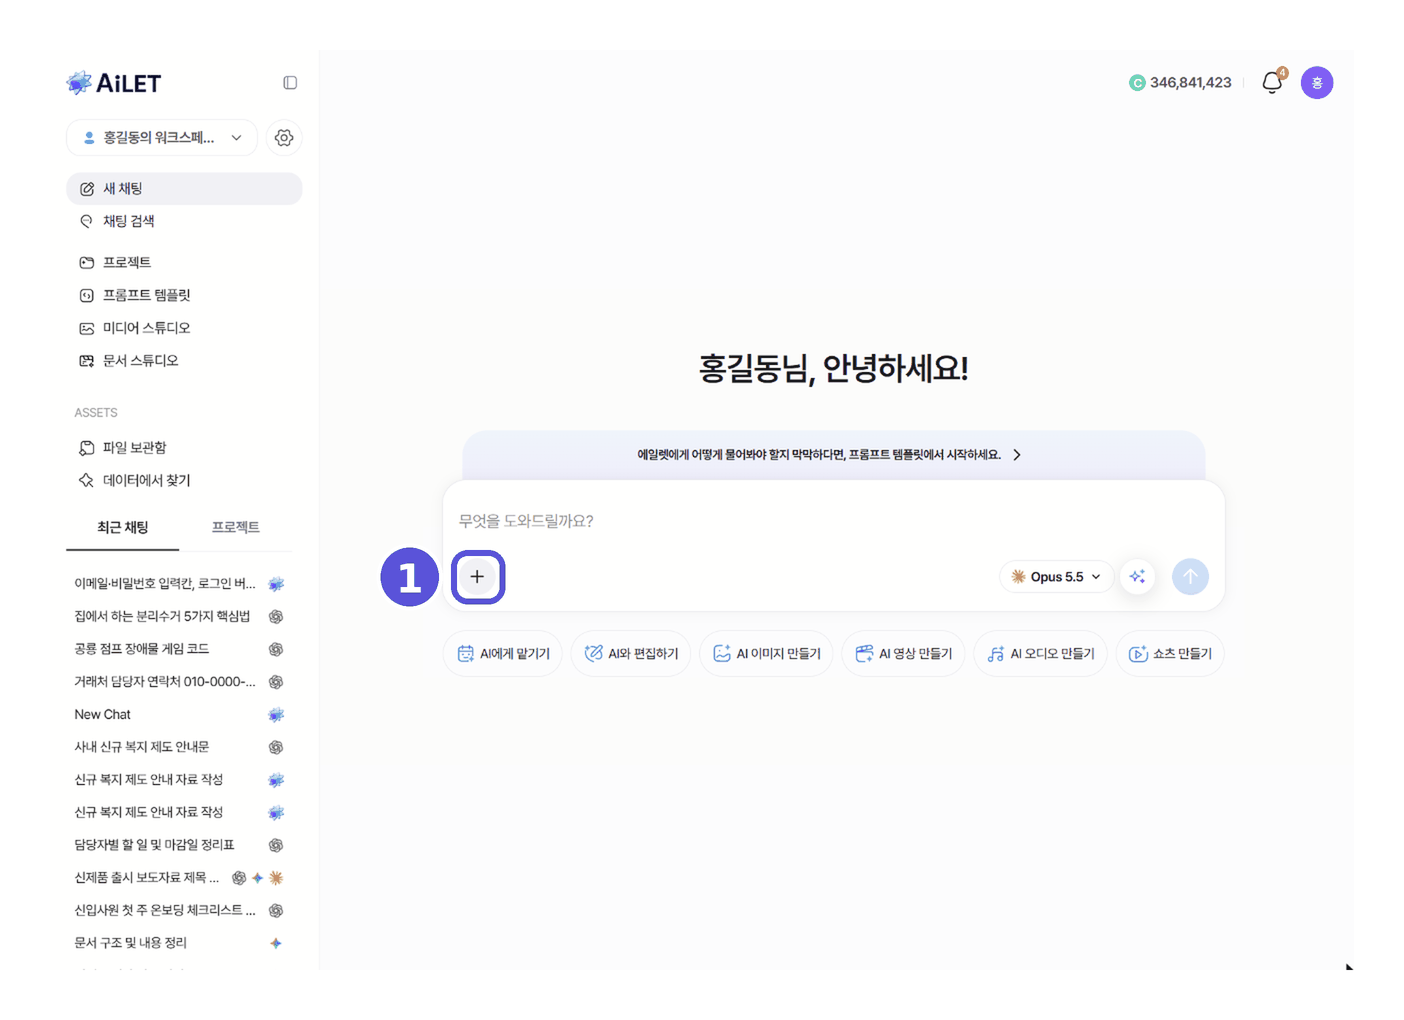
Task: Switch to the 최근 채팅 tab
Action: point(123,527)
